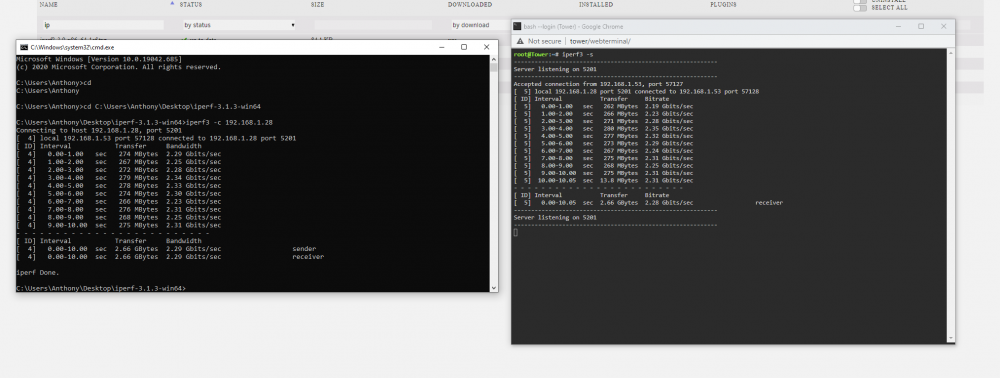Click the 'Not secure' label in address bar
This screenshot has width=1000, height=378.
click(544, 41)
